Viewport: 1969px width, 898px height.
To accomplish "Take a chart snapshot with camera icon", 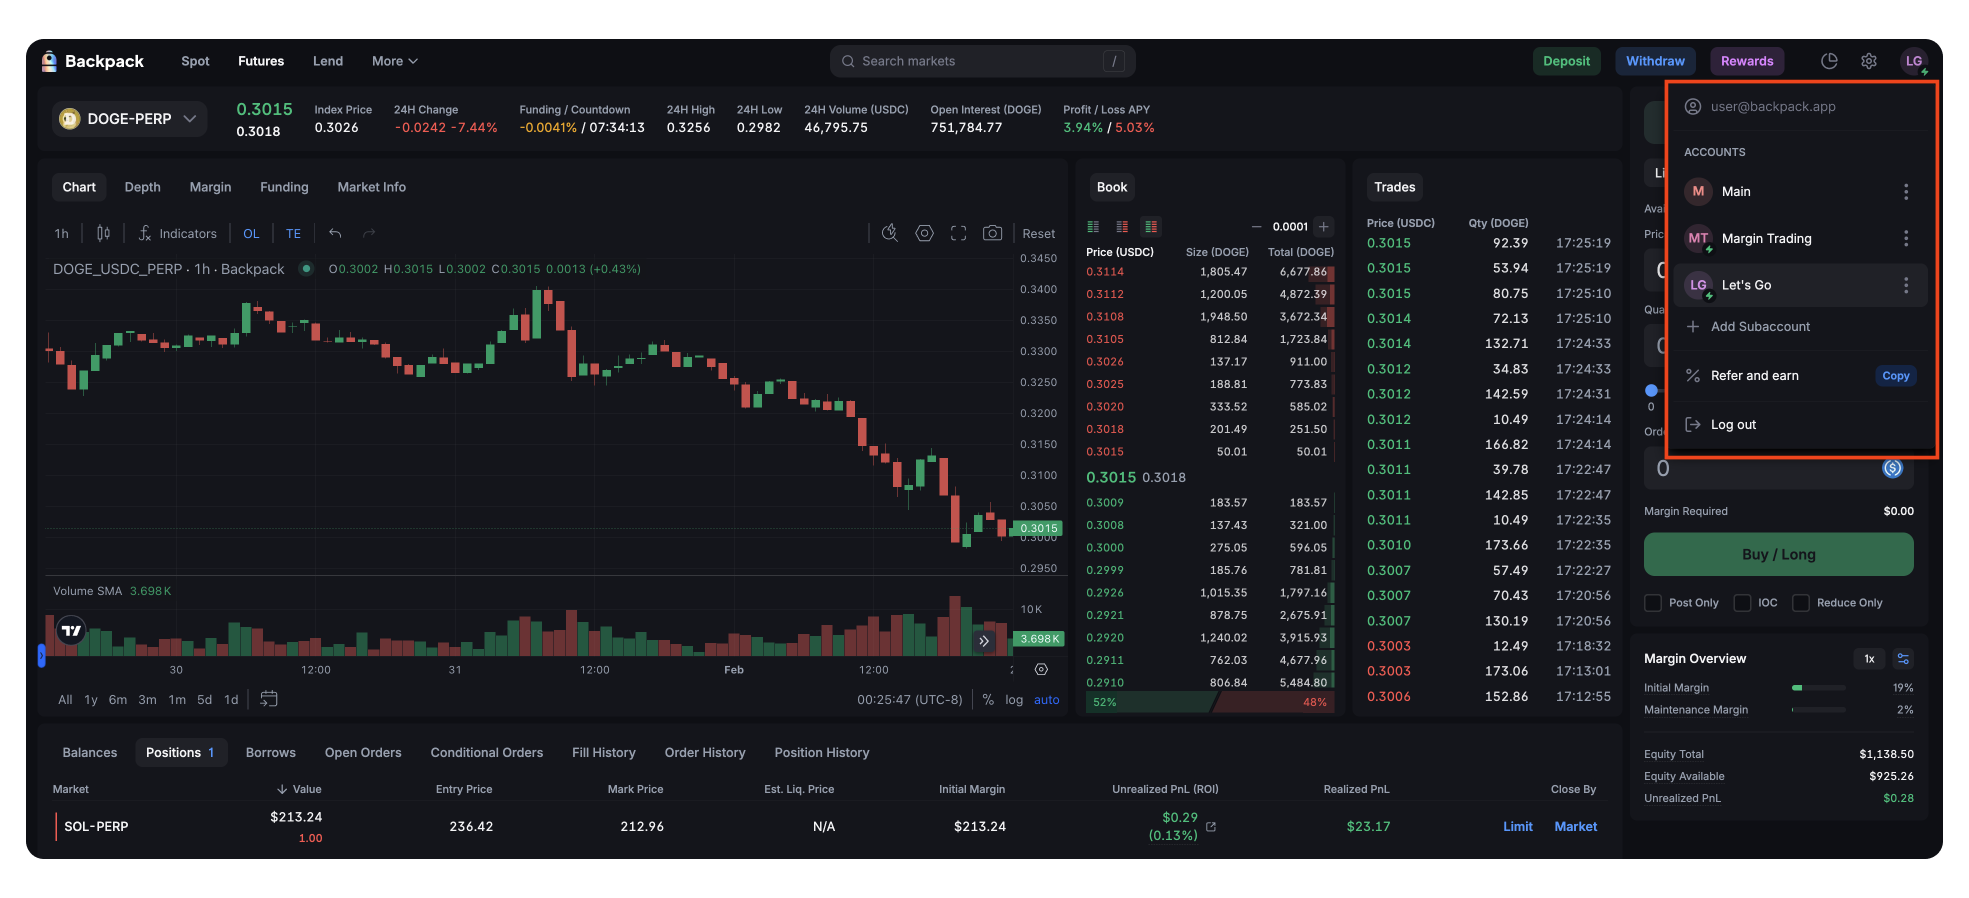I will (x=992, y=233).
